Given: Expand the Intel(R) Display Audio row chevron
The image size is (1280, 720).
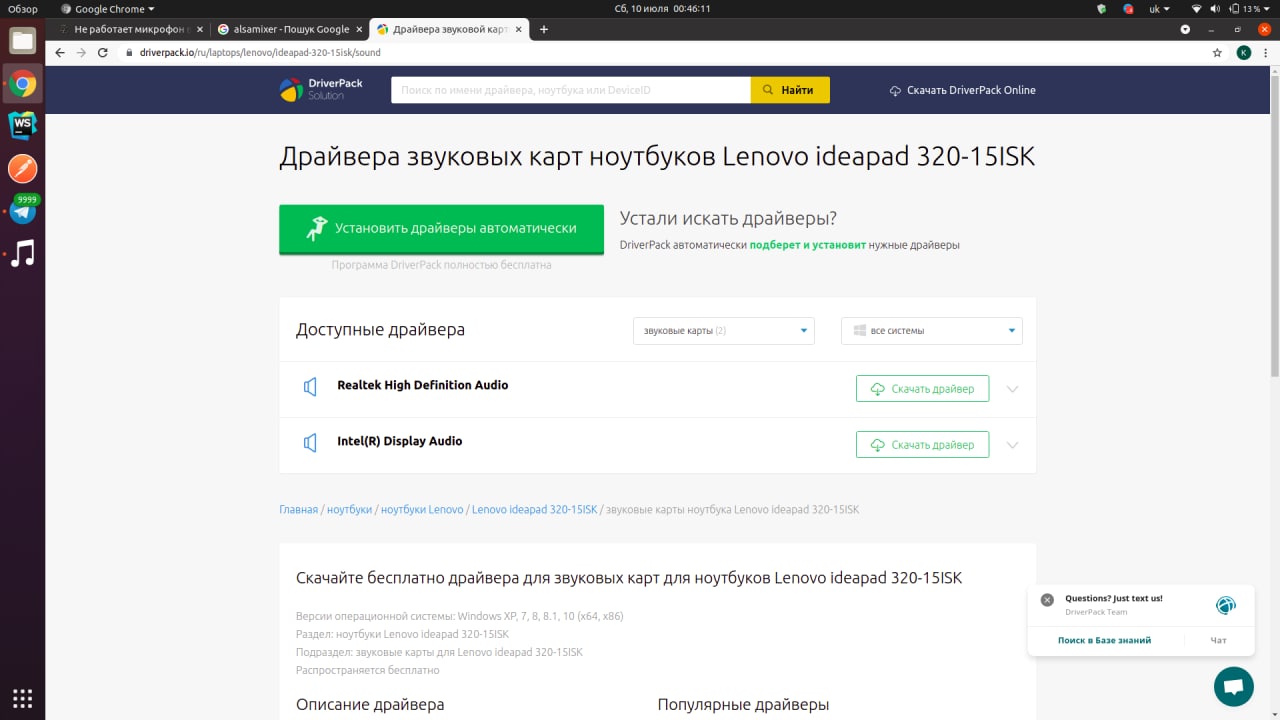Looking at the screenshot, I should (1012, 445).
